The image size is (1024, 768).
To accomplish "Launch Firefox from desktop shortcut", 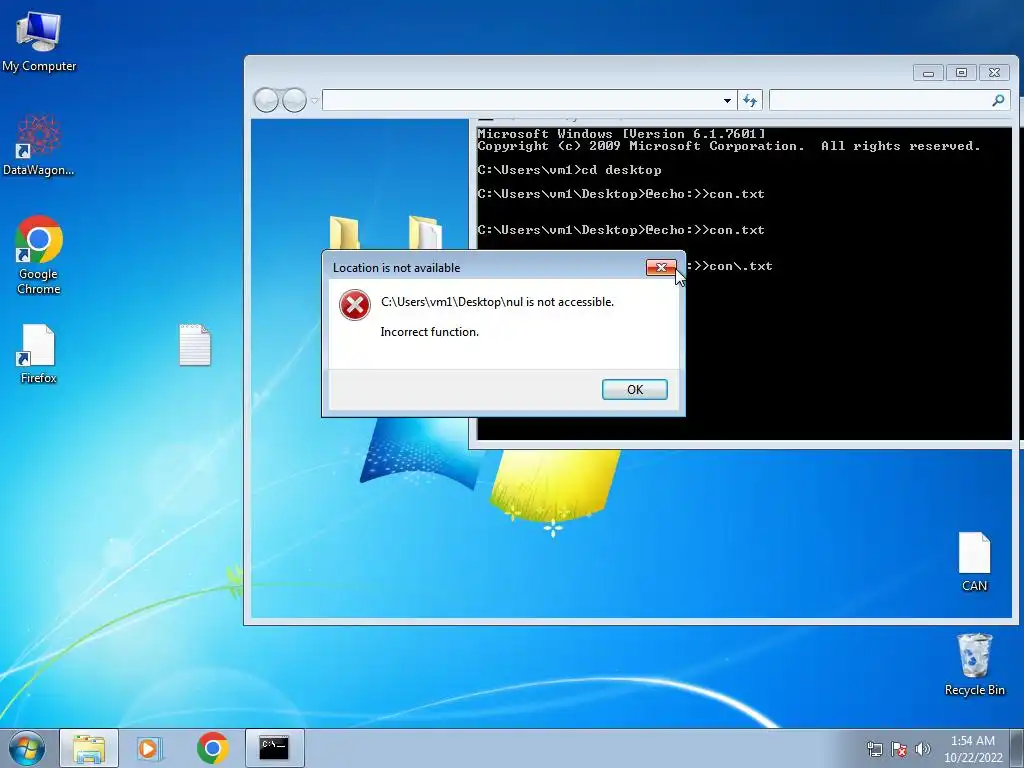I will (x=39, y=353).
